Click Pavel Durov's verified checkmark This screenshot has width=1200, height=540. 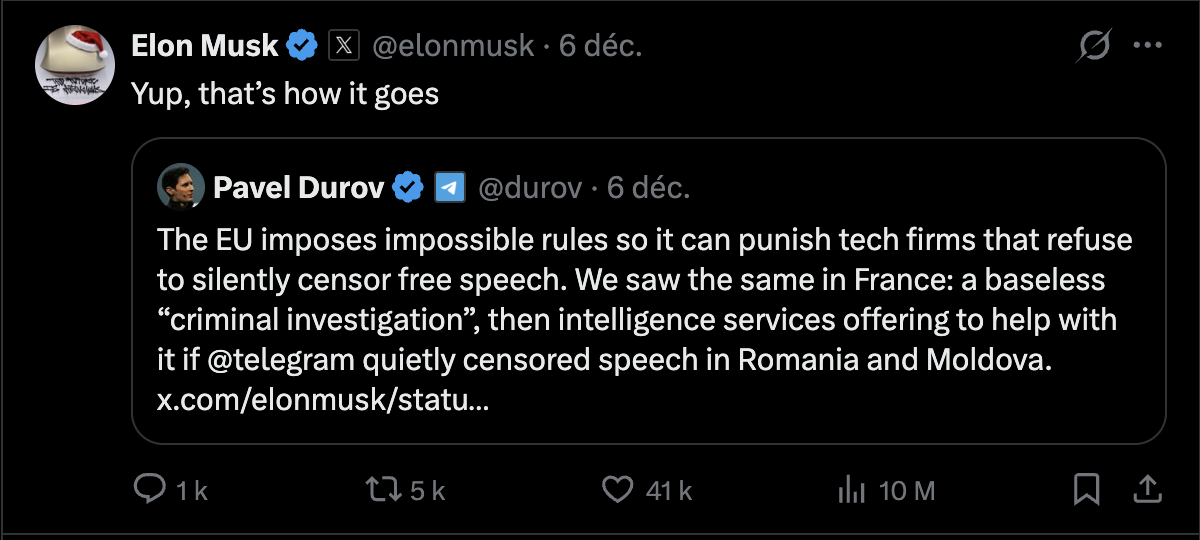coord(407,187)
